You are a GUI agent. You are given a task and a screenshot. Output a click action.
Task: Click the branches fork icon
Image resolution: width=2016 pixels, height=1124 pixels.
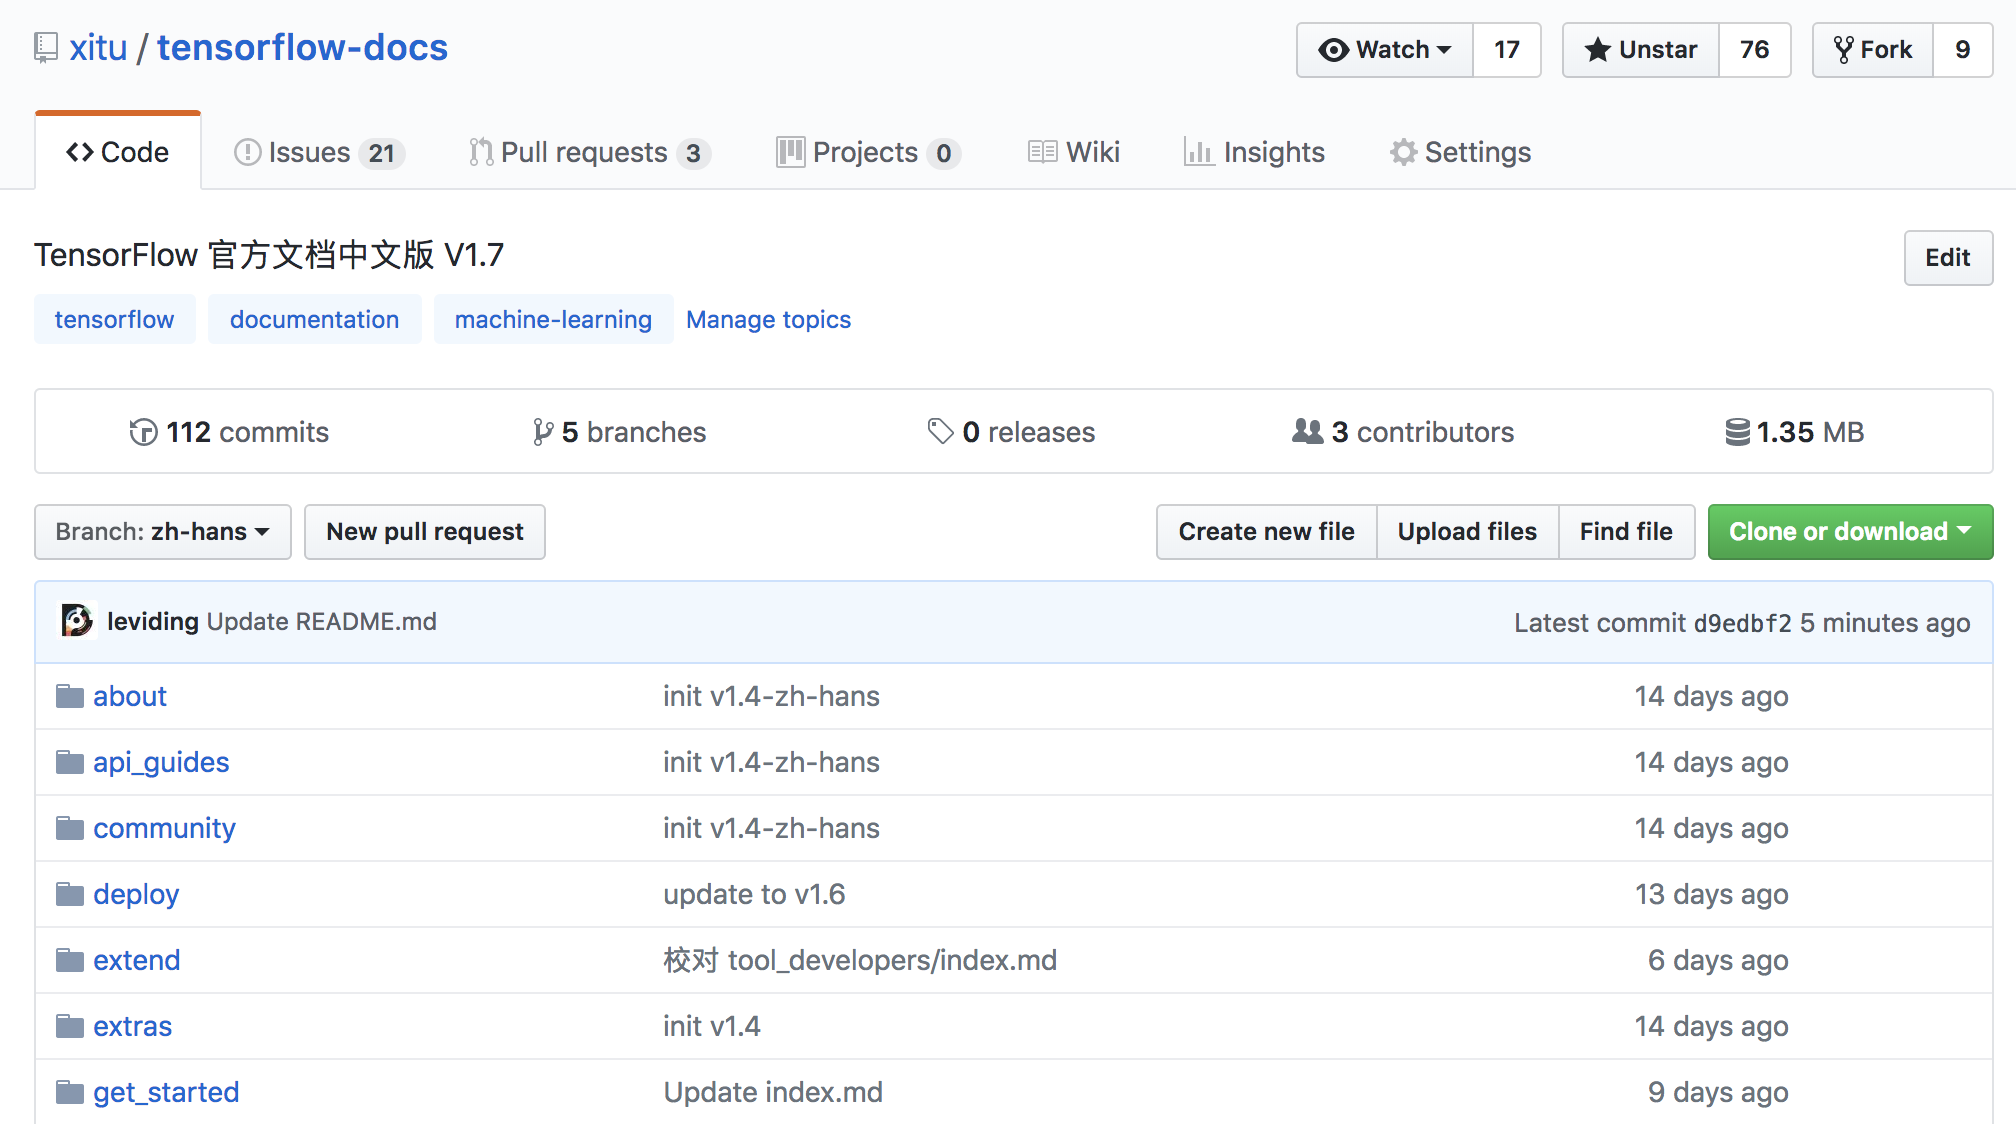[x=543, y=432]
